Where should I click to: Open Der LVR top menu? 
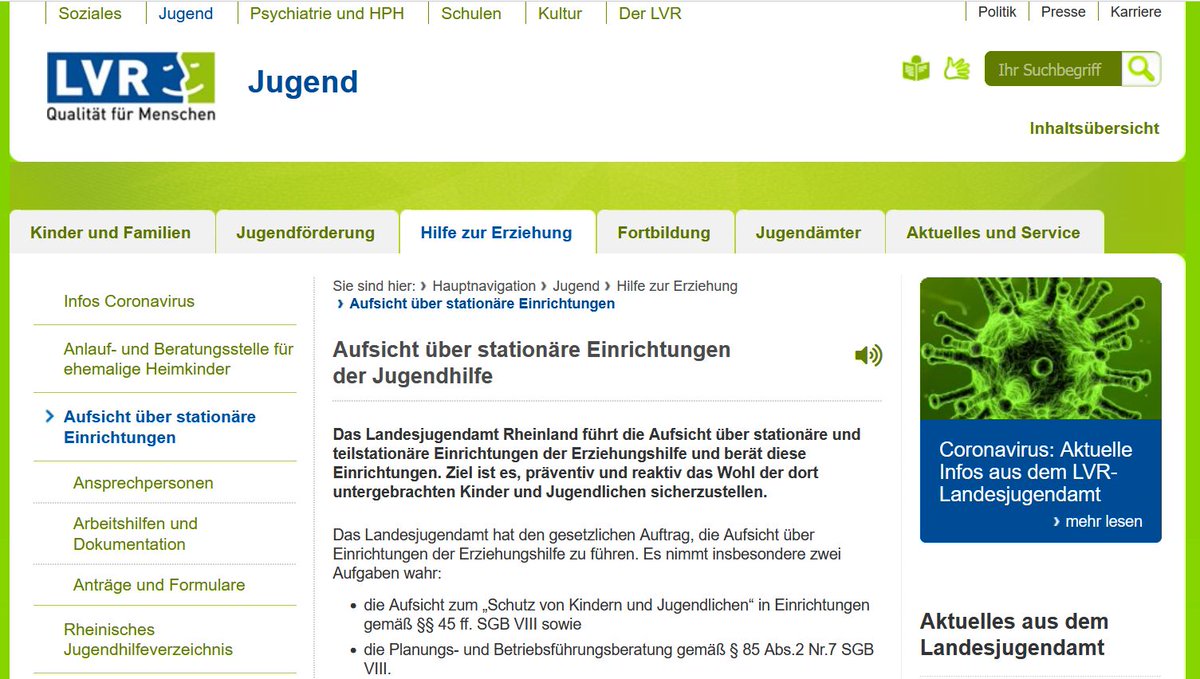tap(650, 13)
